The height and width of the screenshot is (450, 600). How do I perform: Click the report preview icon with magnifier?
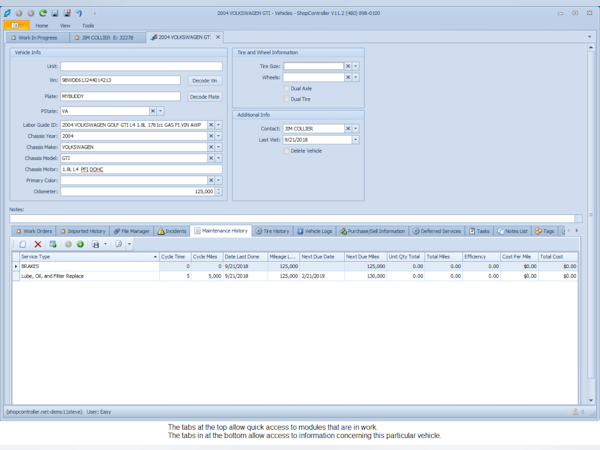(119, 244)
